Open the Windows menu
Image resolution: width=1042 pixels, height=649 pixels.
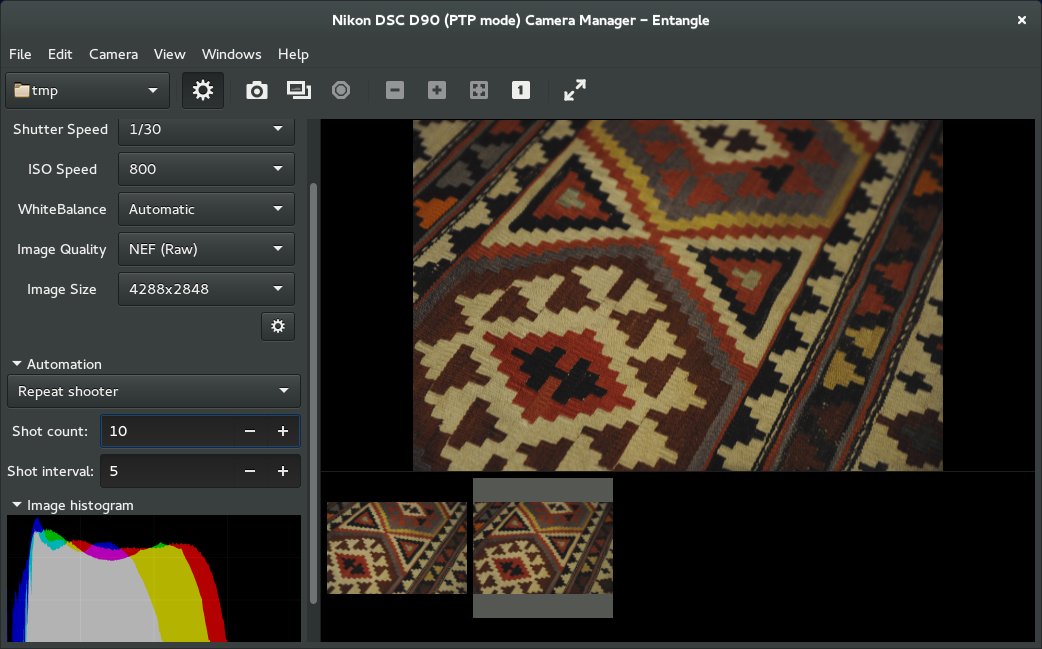click(231, 54)
